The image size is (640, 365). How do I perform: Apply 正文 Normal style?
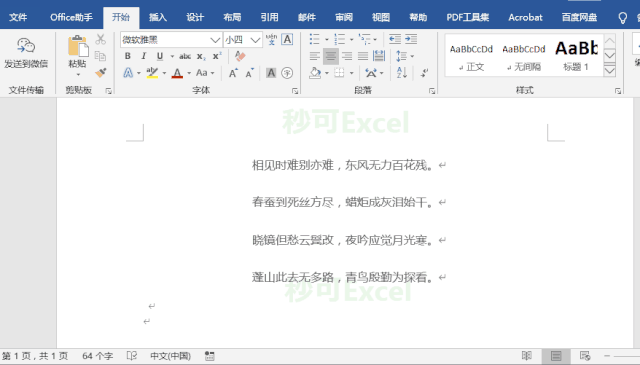click(x=471, y=56)
